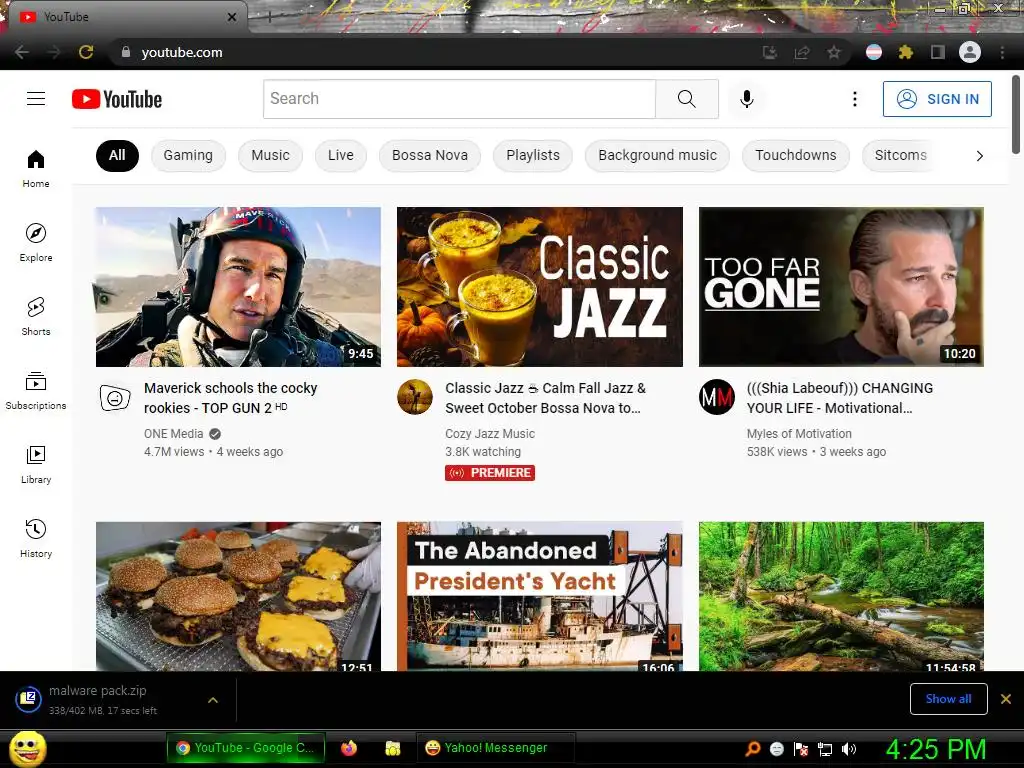Select the Sitcoms filter chip
The height and width of the screenshot is (768, 1024).
pos(901,155)
